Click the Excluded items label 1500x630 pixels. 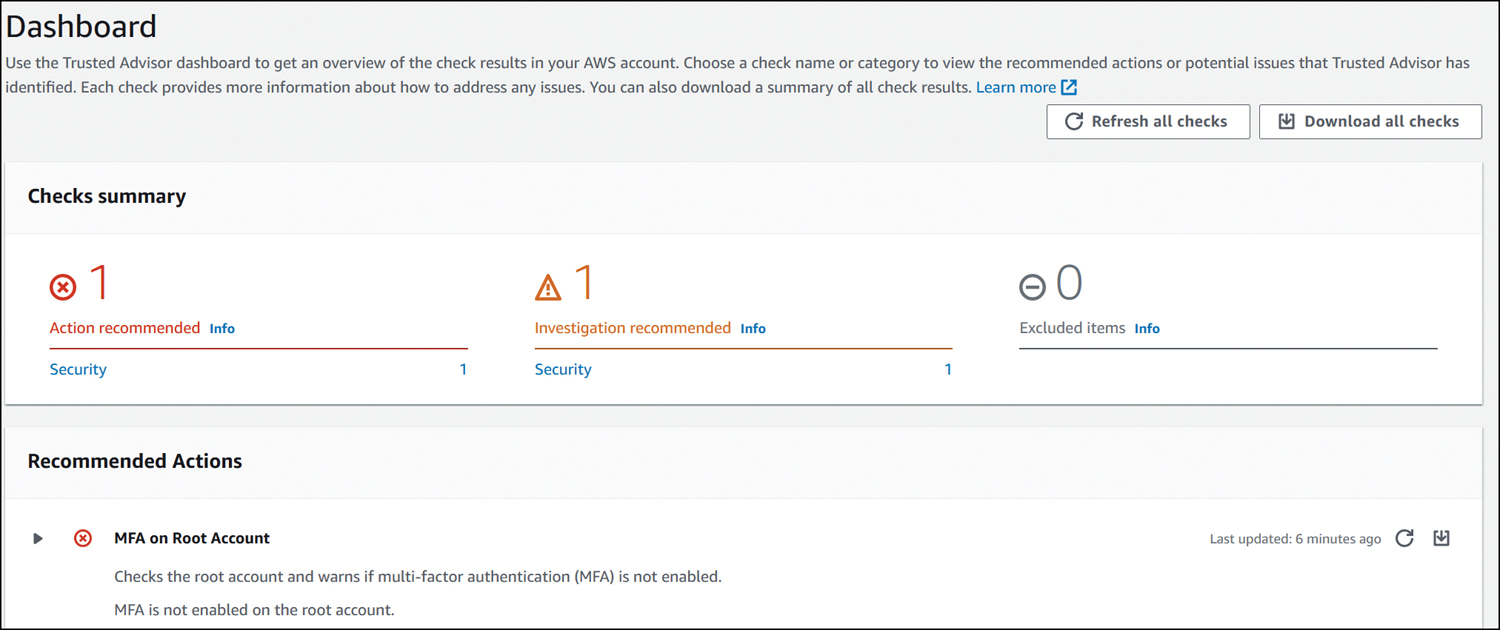pyautogui.click(x=1072, y=328)
